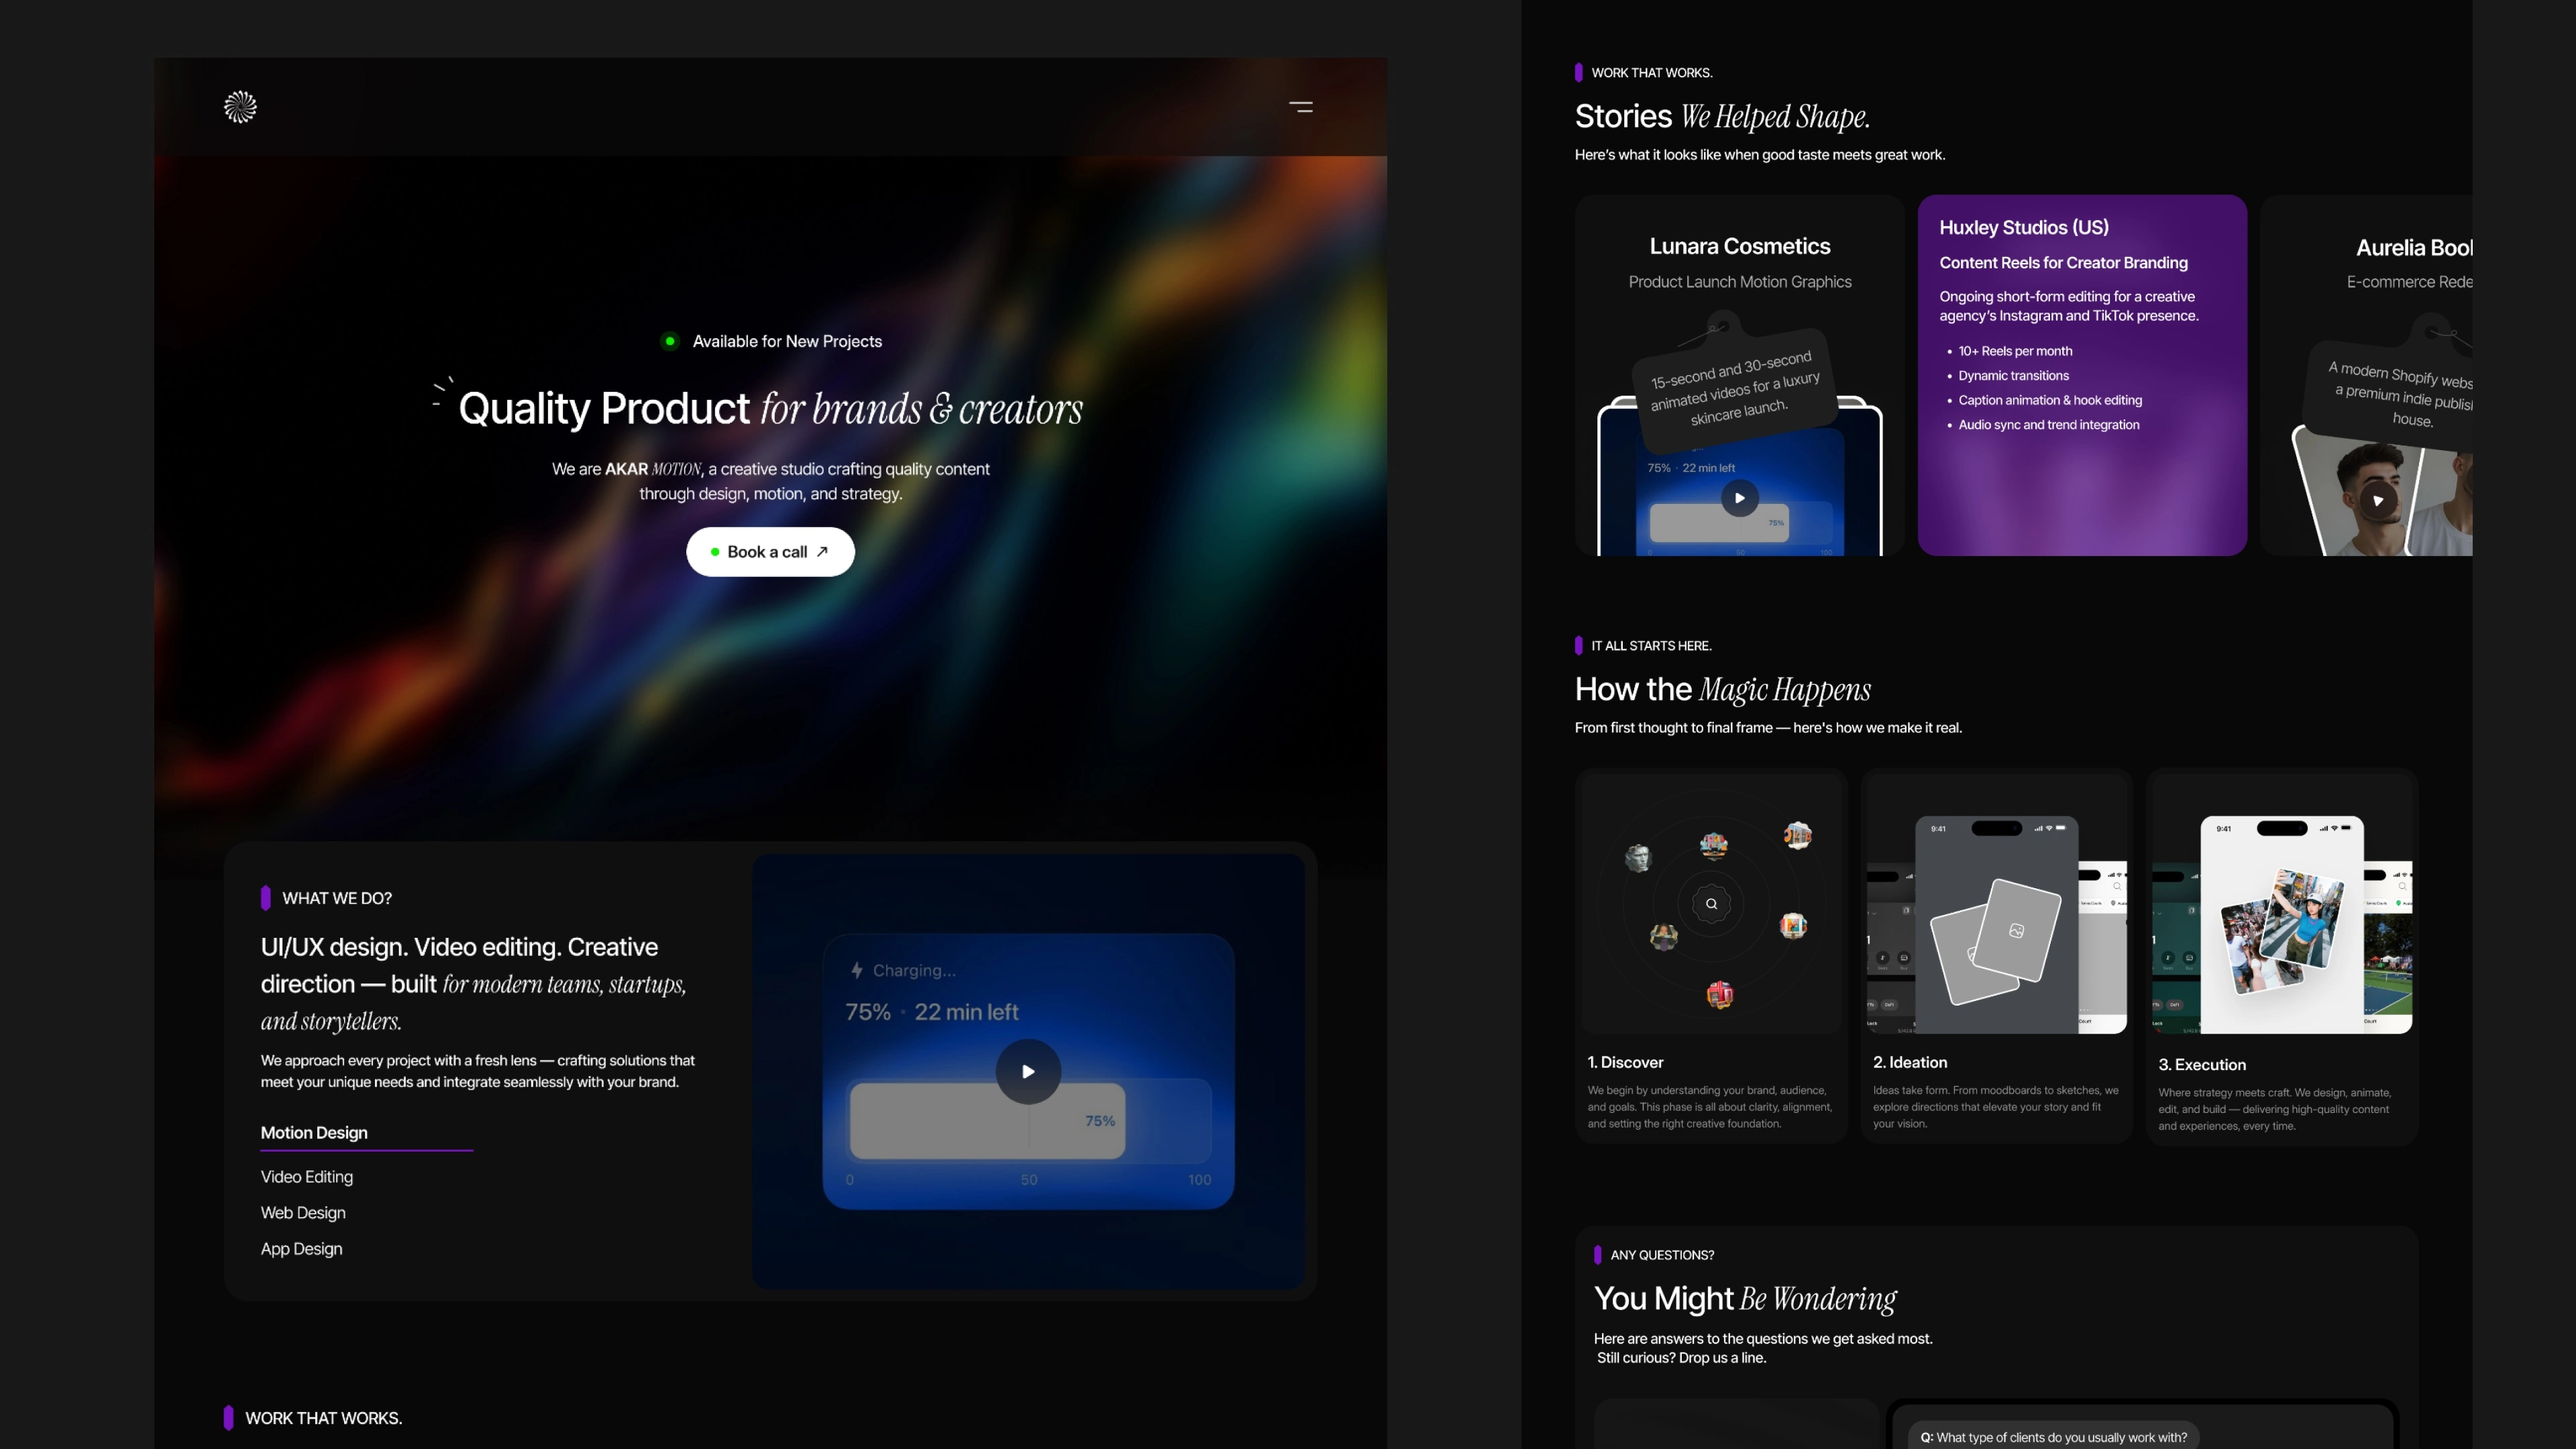Open the hamburger menu icon

1300,106
